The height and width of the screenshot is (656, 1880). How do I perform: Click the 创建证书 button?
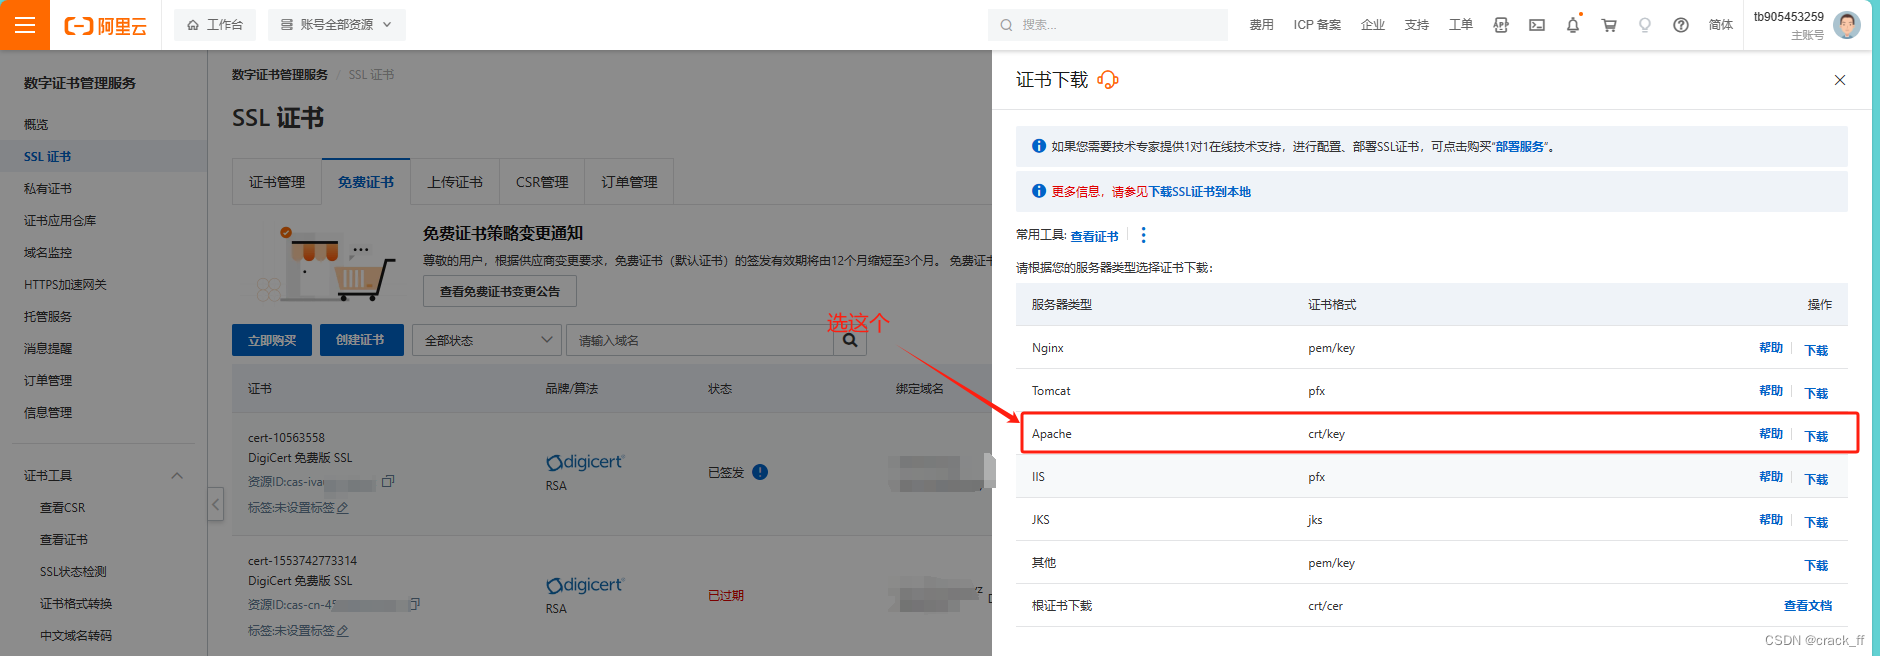click(361, 340)
